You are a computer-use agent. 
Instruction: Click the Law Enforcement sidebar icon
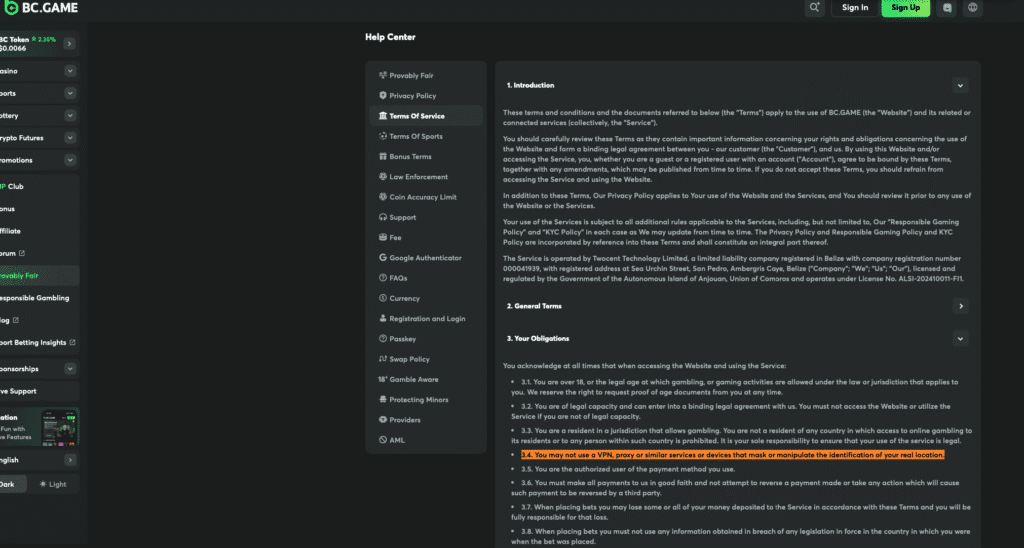coord(383,177)
